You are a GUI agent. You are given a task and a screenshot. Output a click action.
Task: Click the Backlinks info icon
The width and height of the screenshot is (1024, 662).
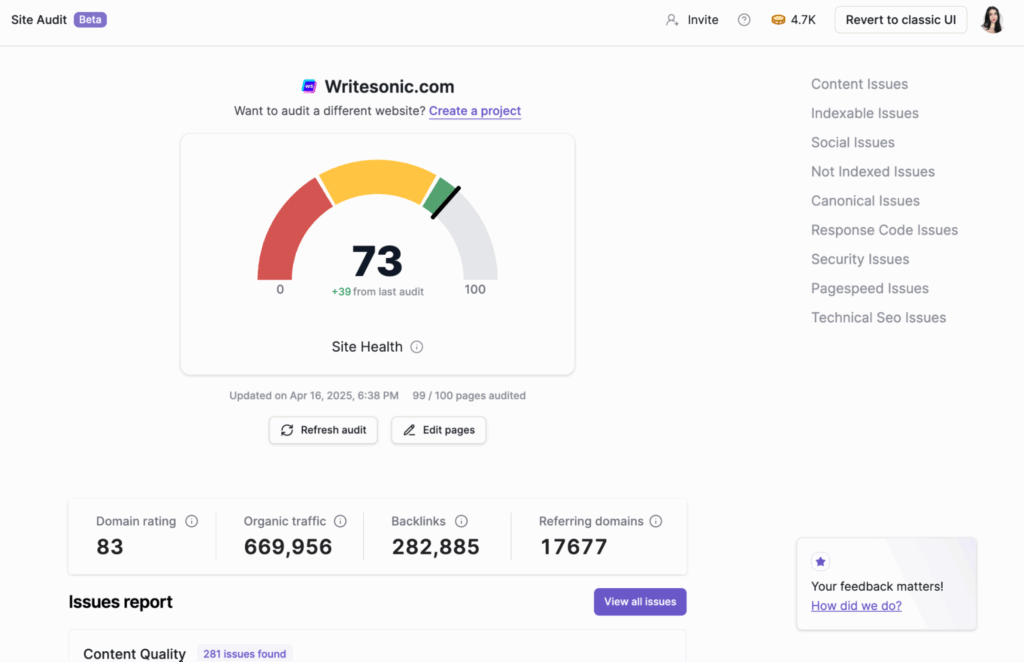pos(461,521)
